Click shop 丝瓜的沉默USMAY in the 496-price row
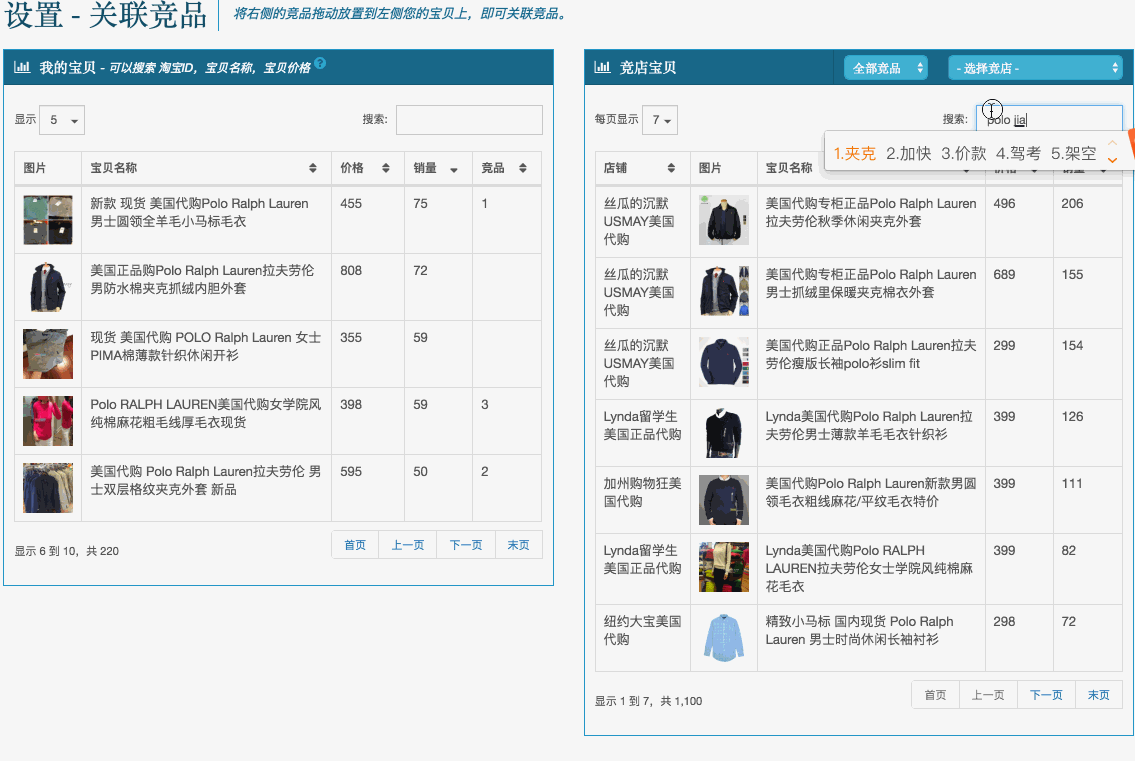 pos(639,222)
